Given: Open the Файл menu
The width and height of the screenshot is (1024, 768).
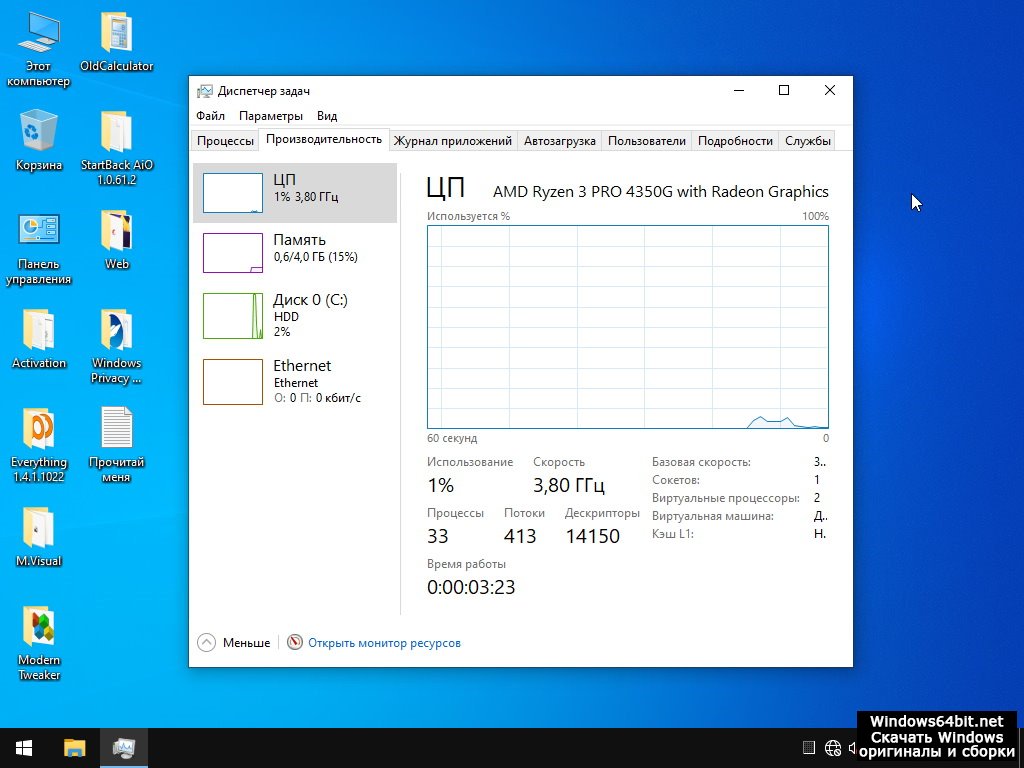Looking at the screenshot, I should click(210, 116).
